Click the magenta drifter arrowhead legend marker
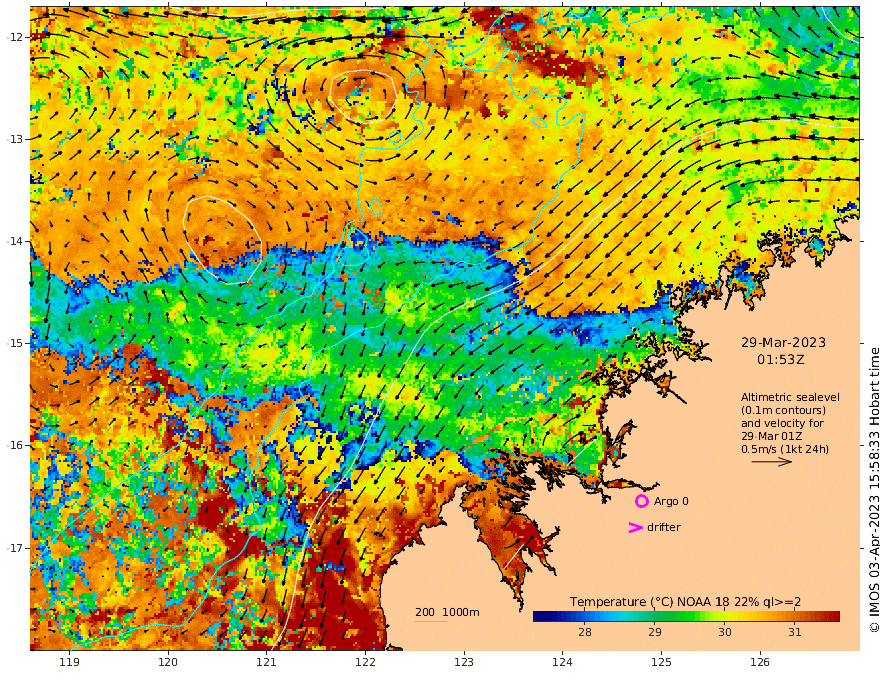 [635, 527]
